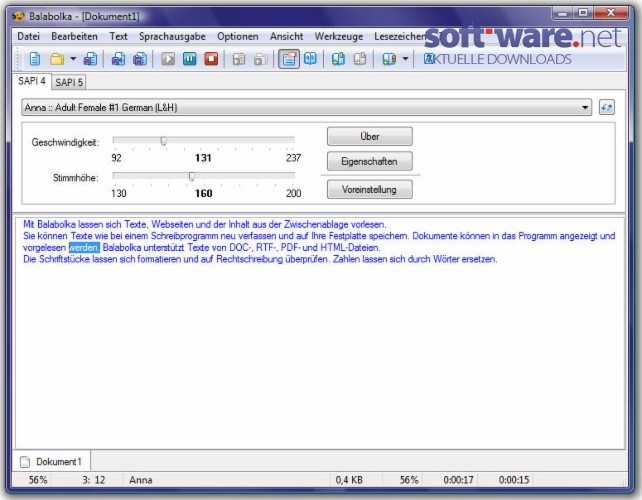
Task: Open the Datei menu
Action: pos(28,36)
